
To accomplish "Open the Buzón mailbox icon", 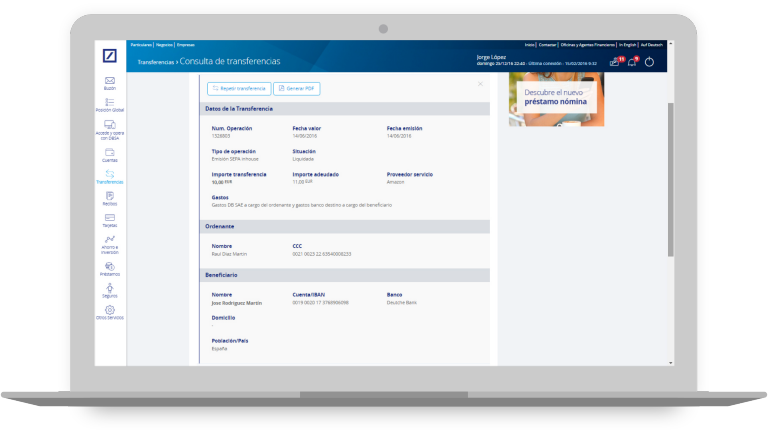I will (110, 81).
